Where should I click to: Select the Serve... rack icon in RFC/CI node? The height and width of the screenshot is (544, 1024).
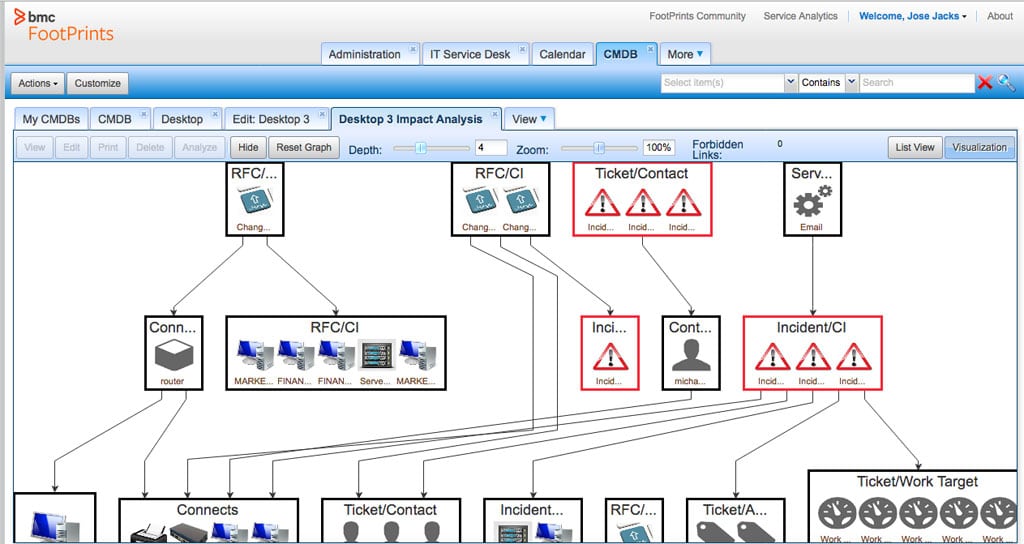point(376,356)
